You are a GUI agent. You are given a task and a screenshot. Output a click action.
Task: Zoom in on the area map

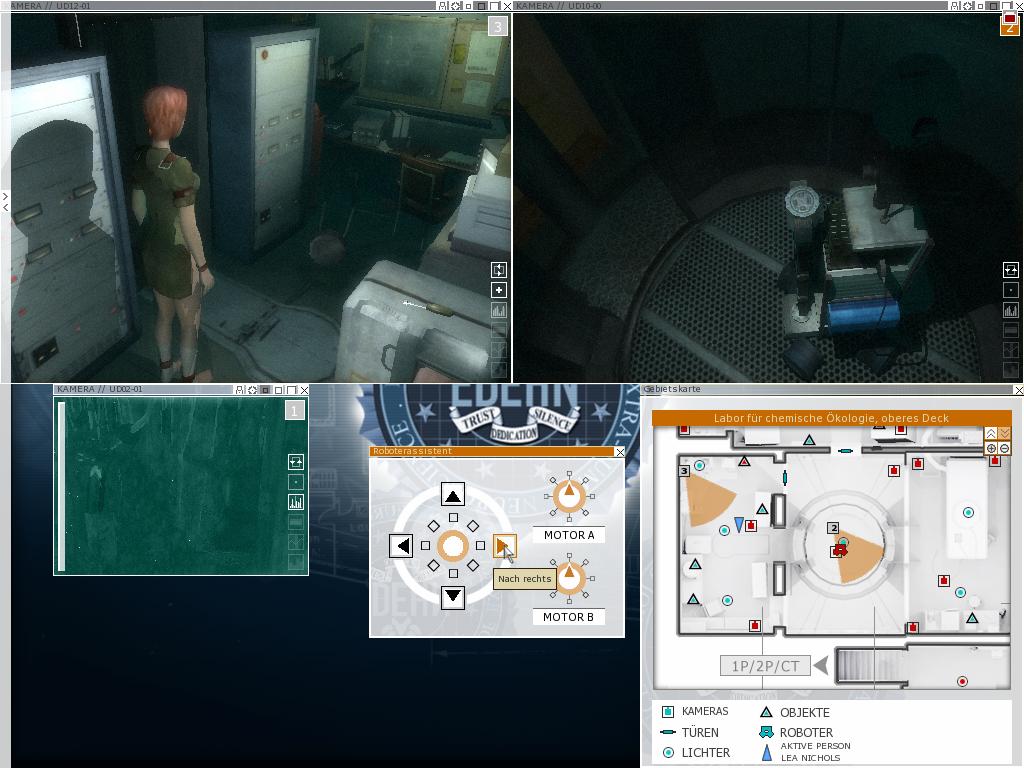(x=991, y=448)
